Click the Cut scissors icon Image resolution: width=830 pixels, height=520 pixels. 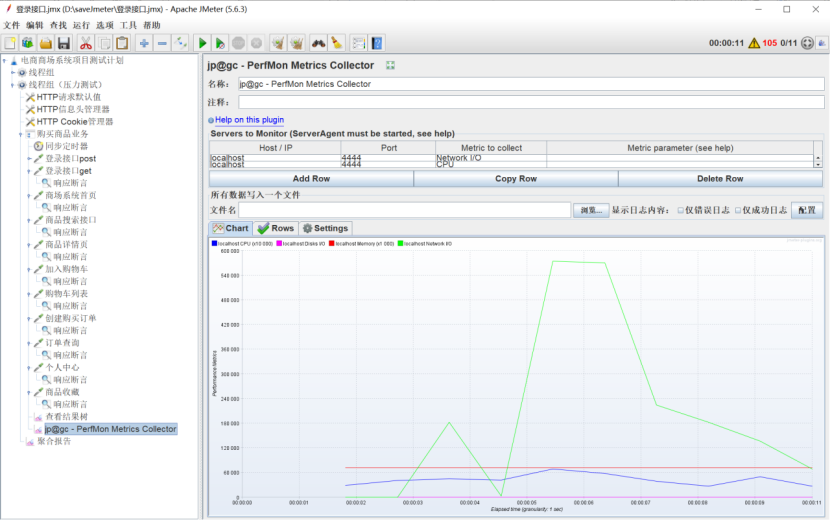tap(86, 43)
